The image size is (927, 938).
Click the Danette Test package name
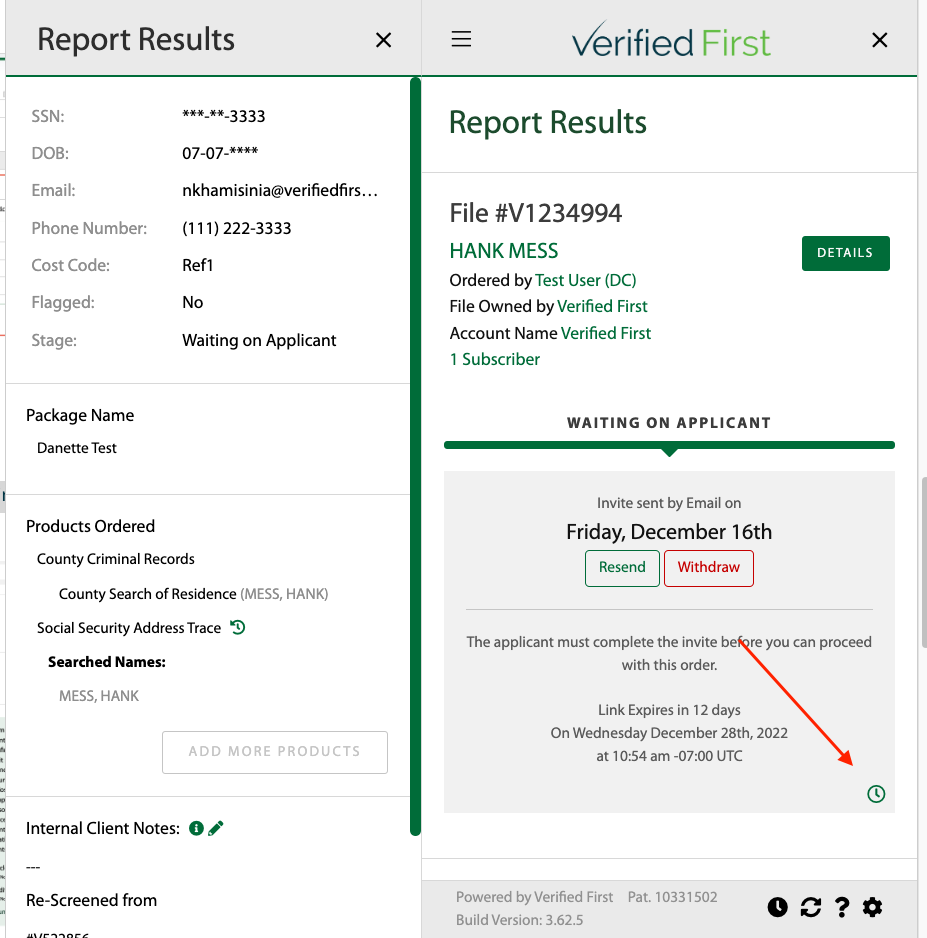tap(77, 448)
